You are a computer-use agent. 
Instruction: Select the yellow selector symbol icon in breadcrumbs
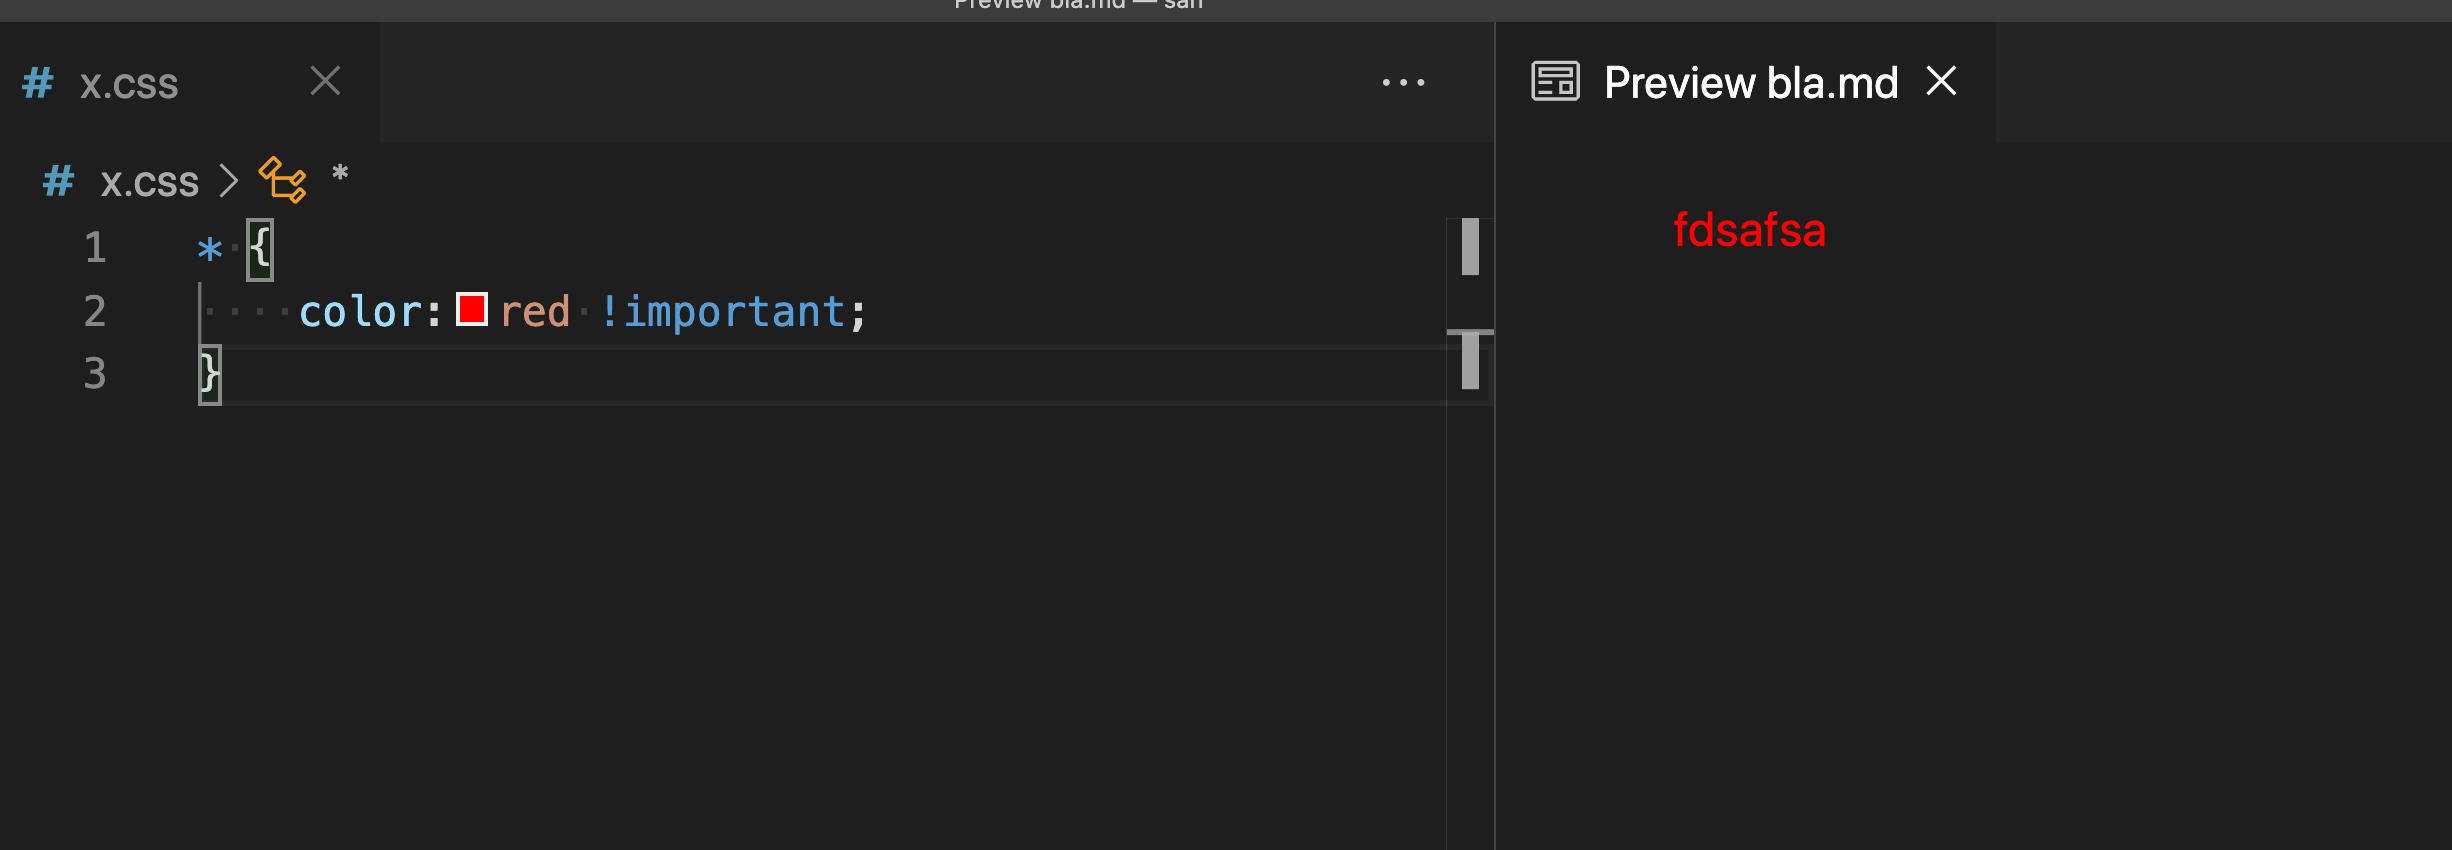click(x=281, y=180)
